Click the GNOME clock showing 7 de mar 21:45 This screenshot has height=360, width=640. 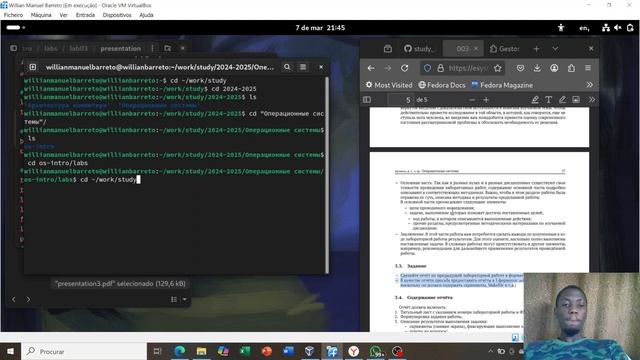pyautogui.click(x=320, y=28)
